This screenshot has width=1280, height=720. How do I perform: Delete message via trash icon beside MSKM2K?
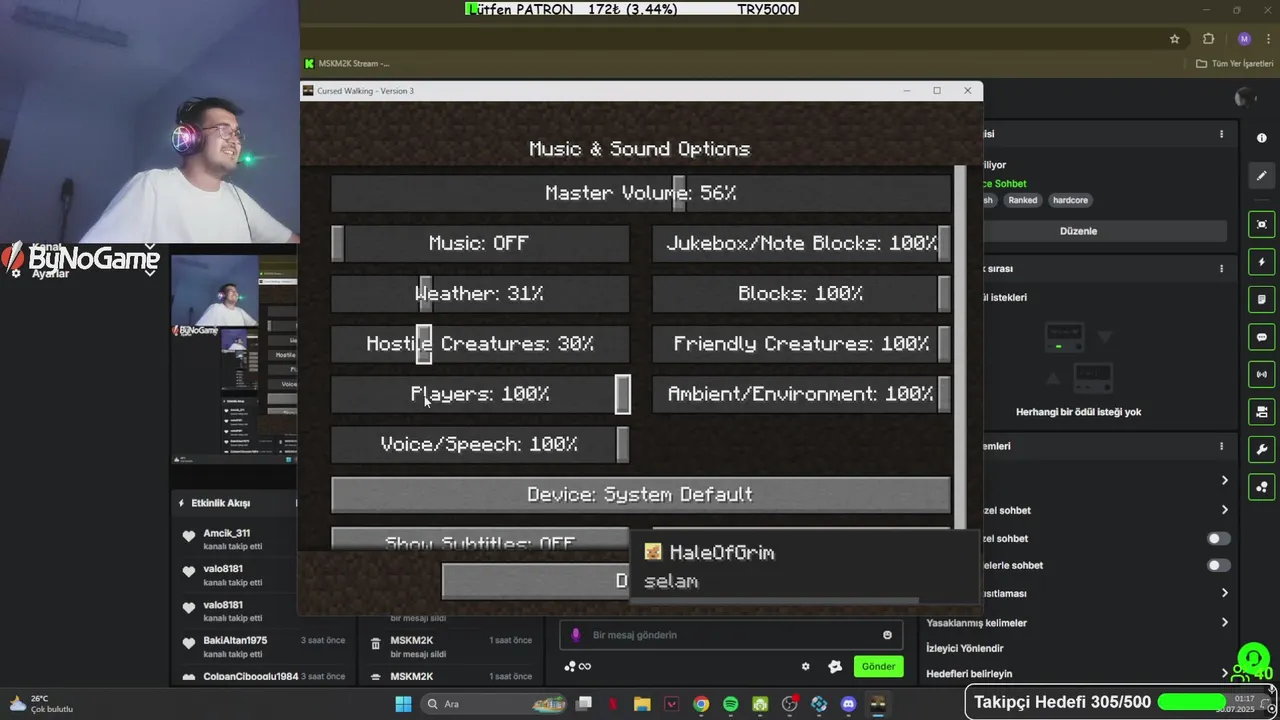[x=375, y=645]
